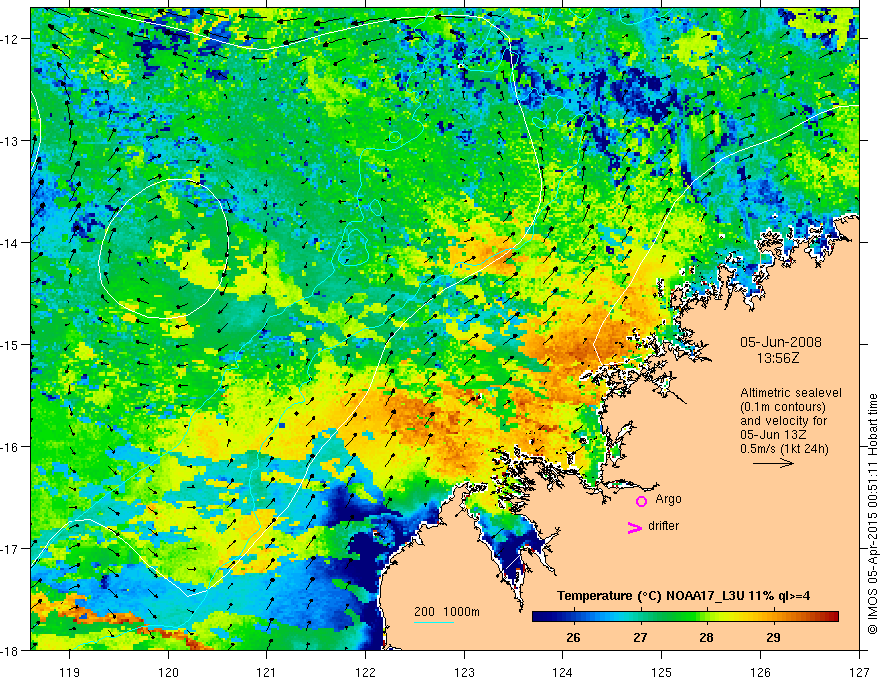The height and width of the screenshot is (680, 880).
Task: Click the 'Argo' legend label
Action: [x=668, y=499]
